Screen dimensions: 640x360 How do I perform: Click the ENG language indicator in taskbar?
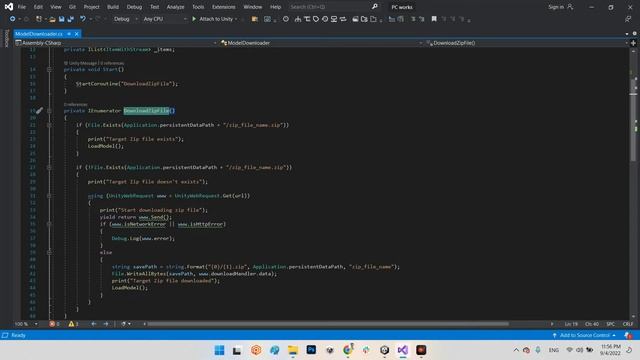pos(553,350)
